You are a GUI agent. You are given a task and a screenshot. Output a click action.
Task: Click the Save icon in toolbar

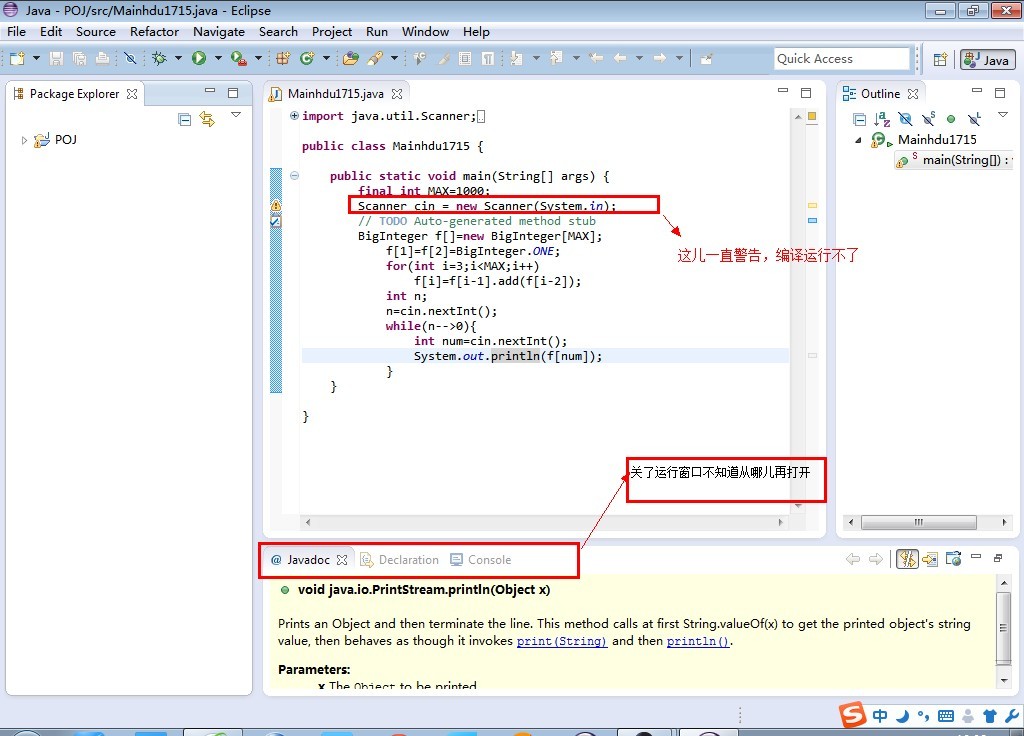coord(57,59)
